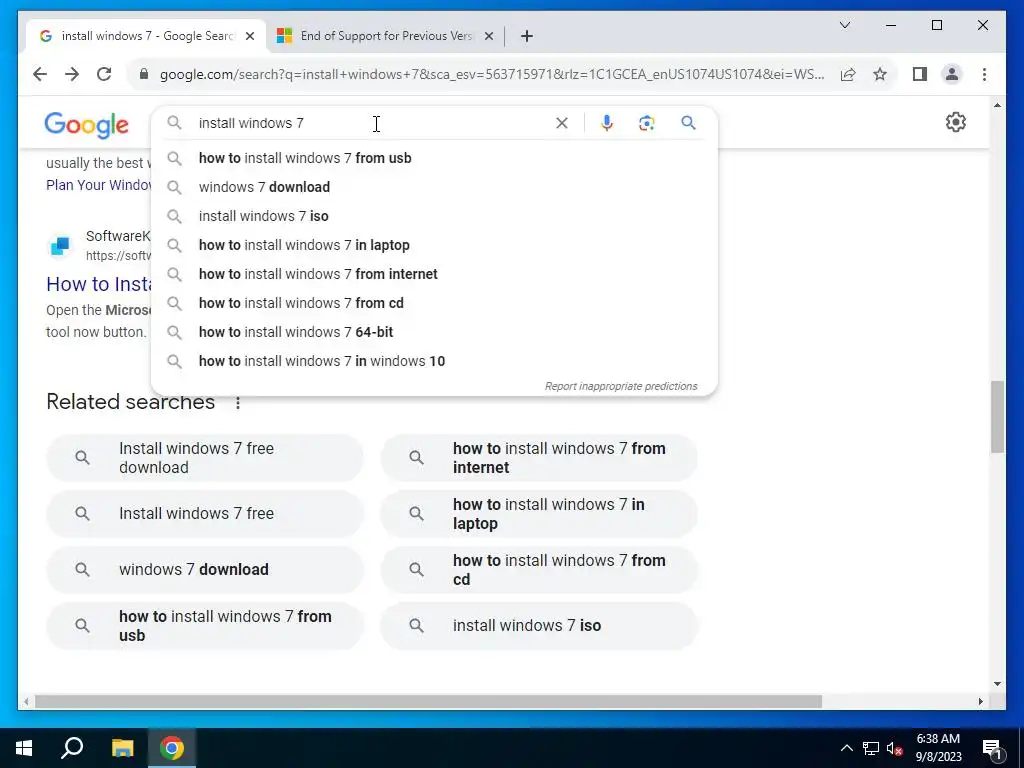
Task: Open Google Lens image search
Action: point(647,123)
